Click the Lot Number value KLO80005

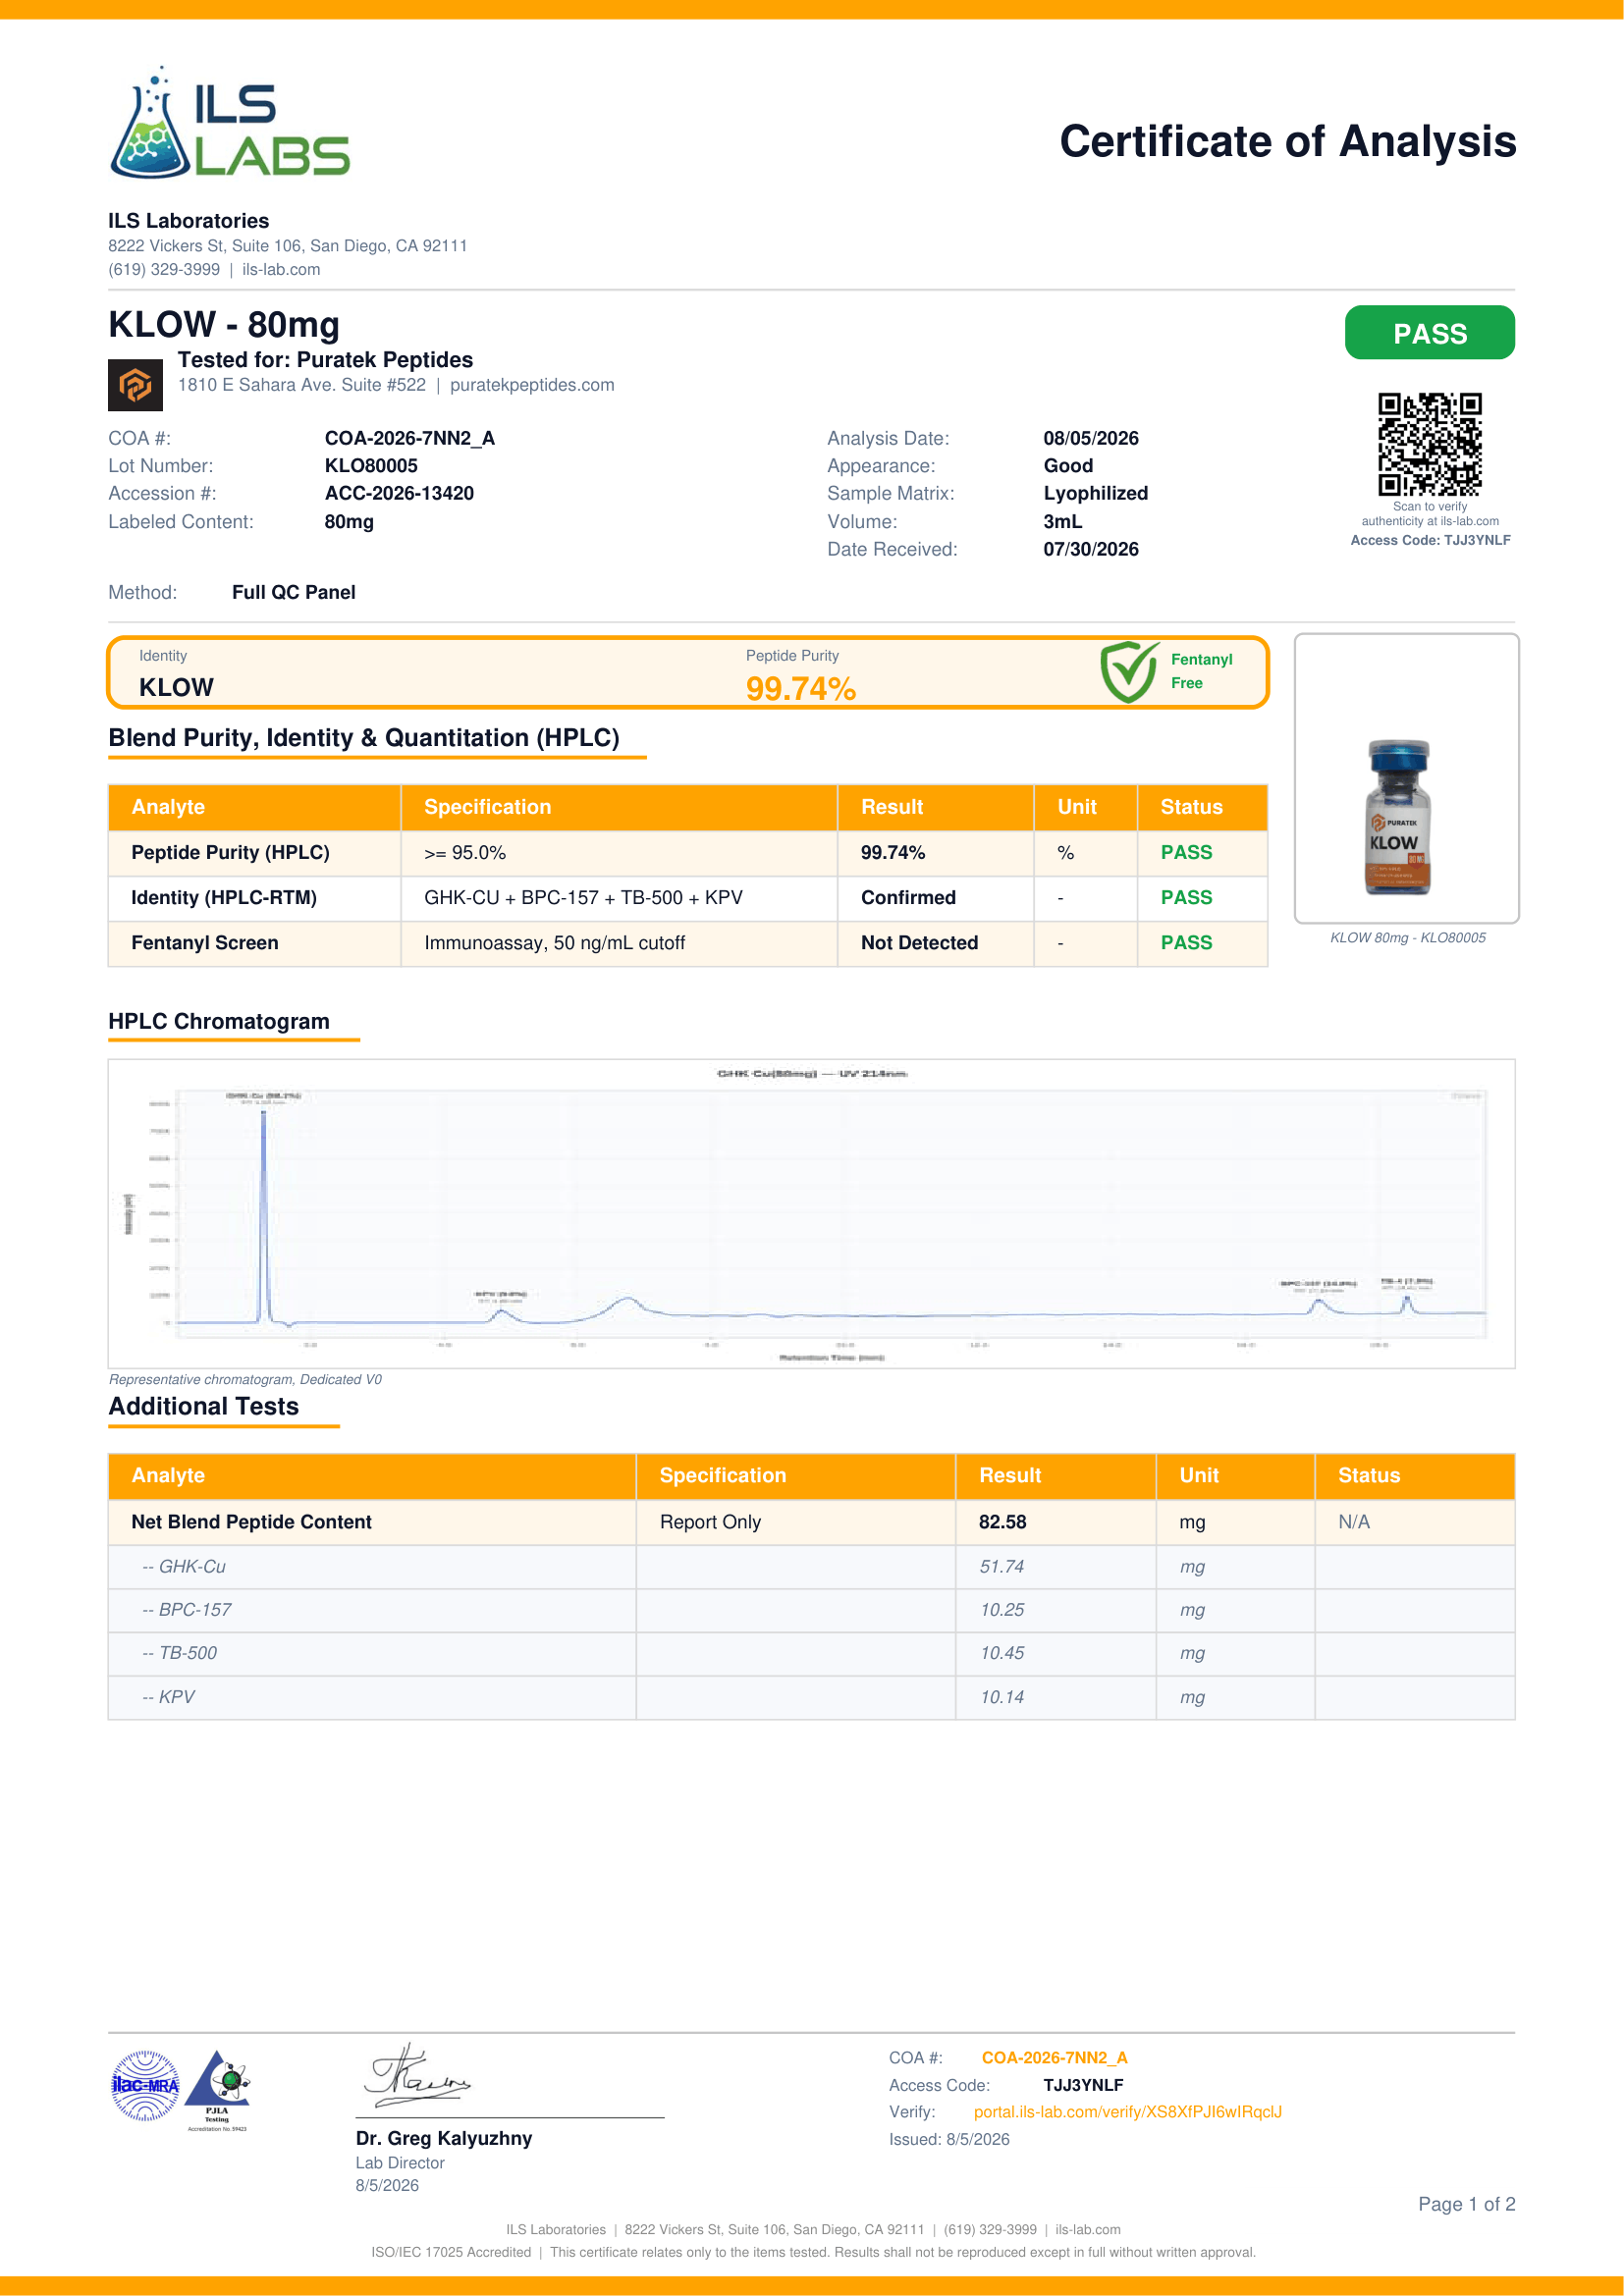pos(371,466)
